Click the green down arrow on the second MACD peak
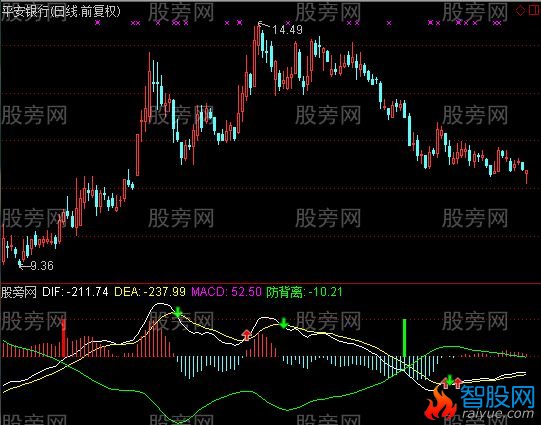 (284, 323)
